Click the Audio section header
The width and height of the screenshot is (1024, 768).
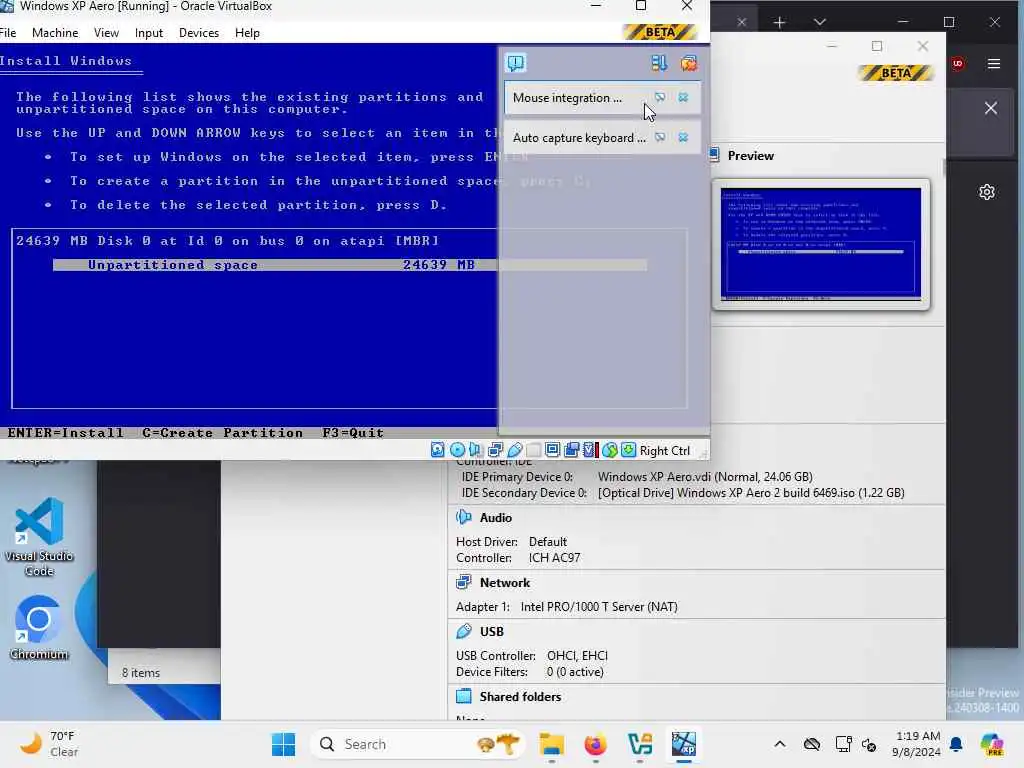[x=496, y=518]
